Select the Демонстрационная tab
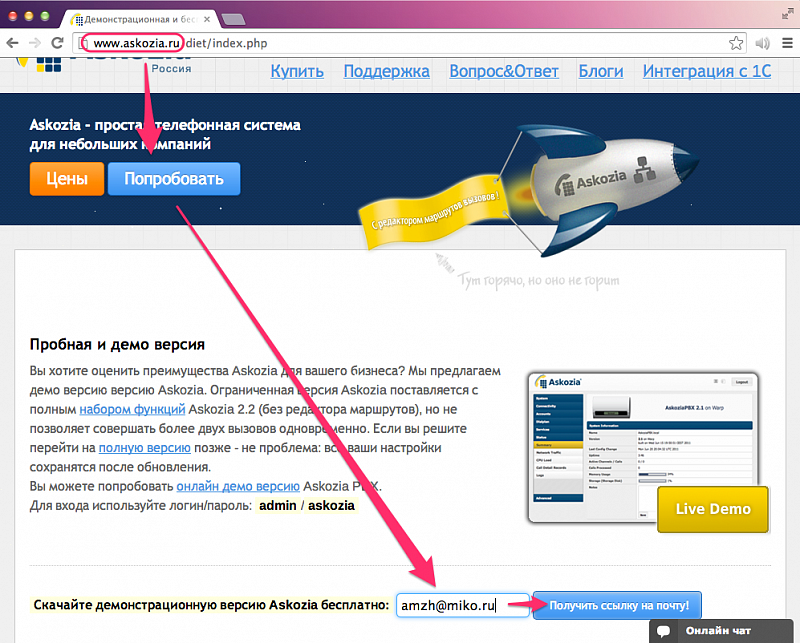 (141, 19)
